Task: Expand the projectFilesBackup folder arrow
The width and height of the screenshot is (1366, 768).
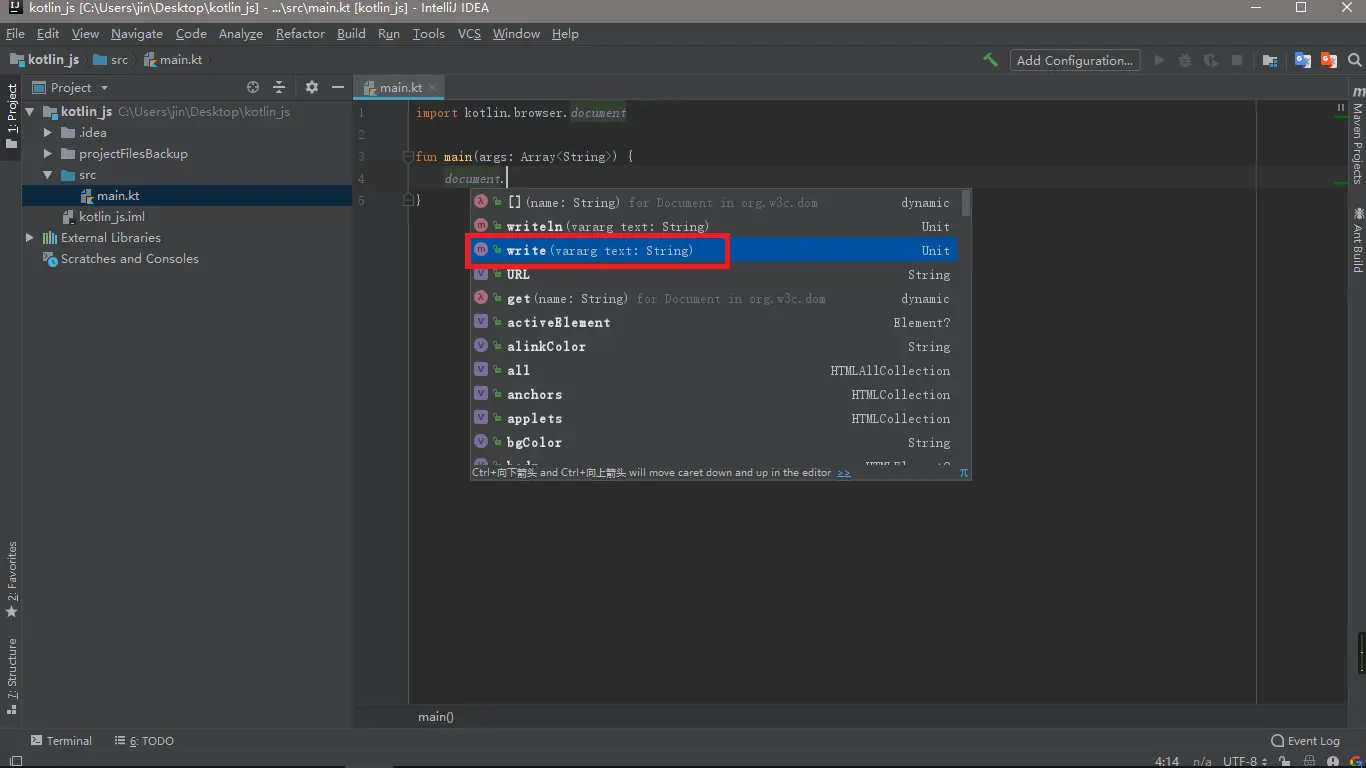Action: click(47, 154)
